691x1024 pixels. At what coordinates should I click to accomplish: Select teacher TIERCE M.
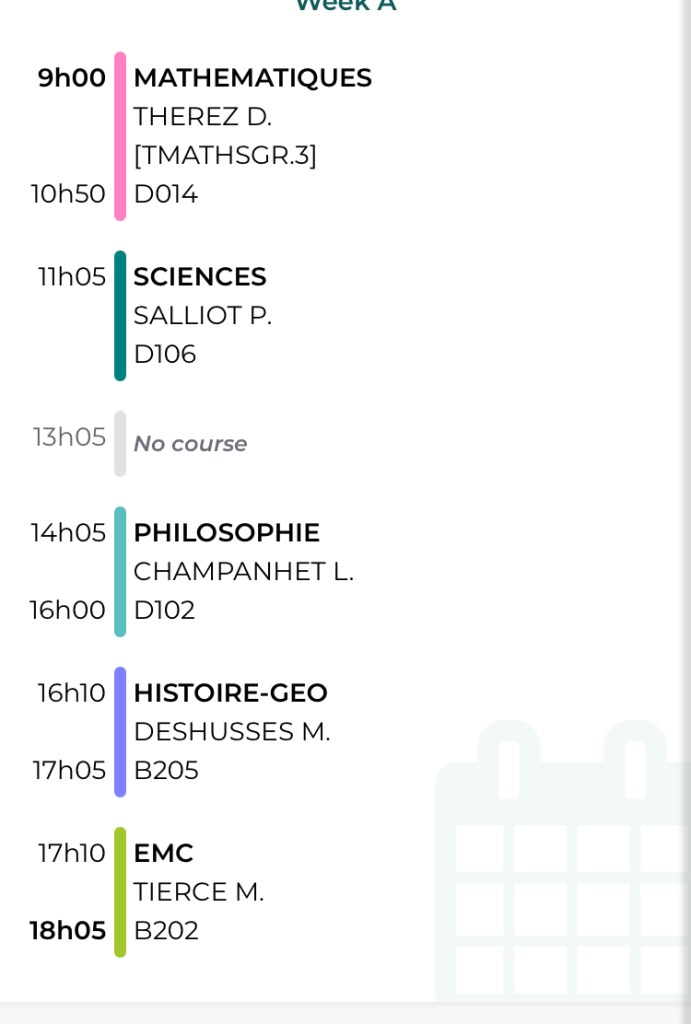tap(198, 892)
